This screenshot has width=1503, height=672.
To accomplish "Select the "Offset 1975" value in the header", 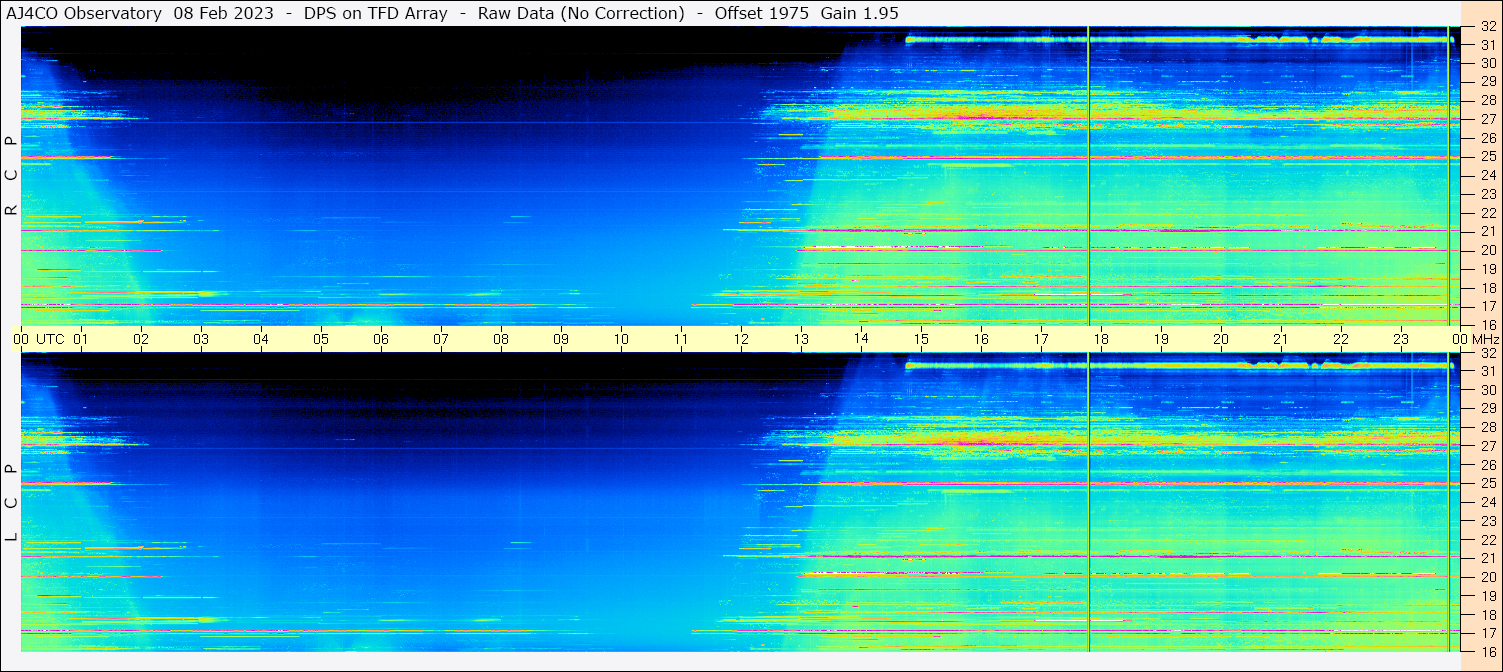I will pos(760,13).
